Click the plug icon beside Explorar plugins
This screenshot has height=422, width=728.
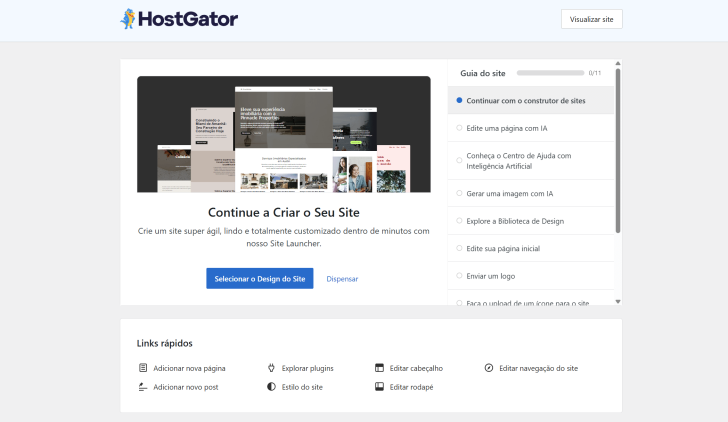[x=271, y=368]
